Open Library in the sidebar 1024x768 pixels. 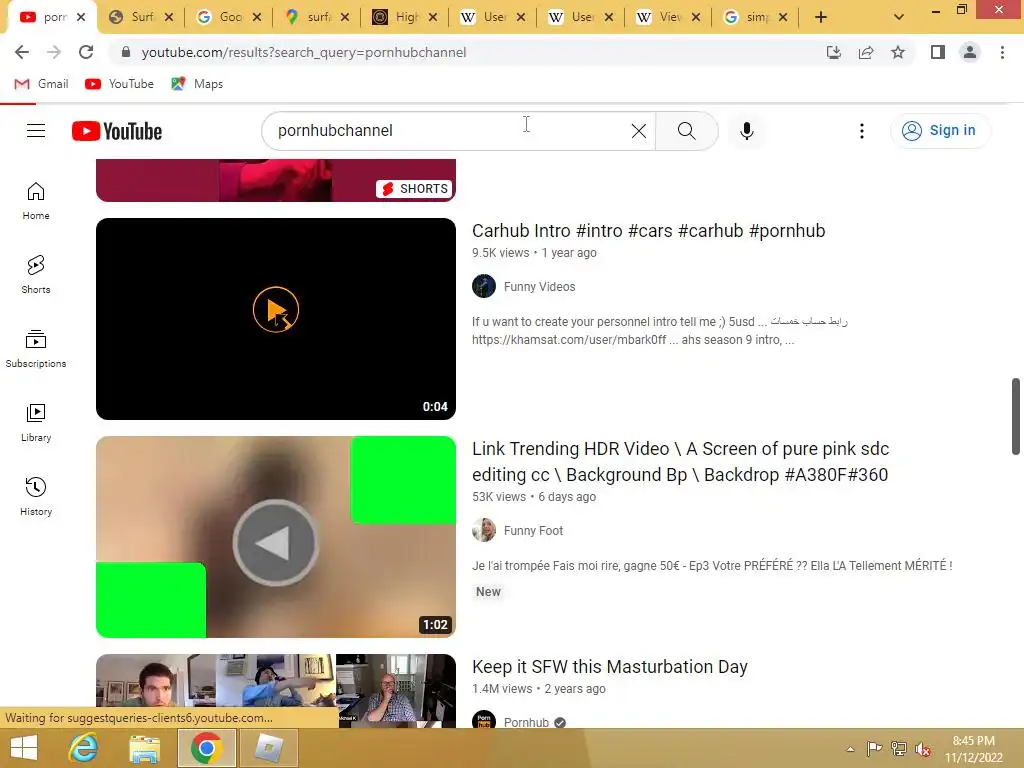36,423
